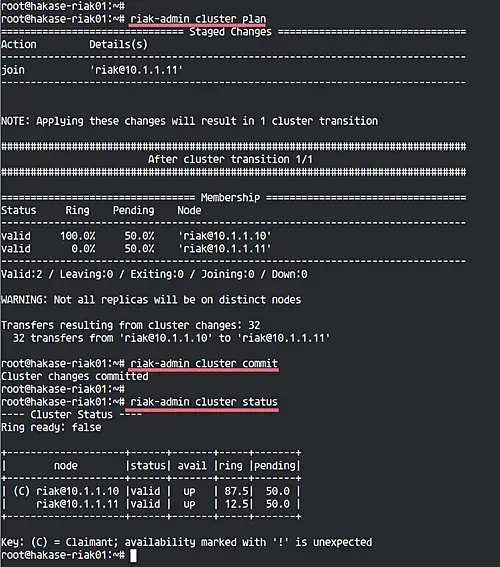Viewport: 500px width, 567px height.
Task: Click the 0.0% ring value for 10.1.1.11
Action: (x=84, y=249)
